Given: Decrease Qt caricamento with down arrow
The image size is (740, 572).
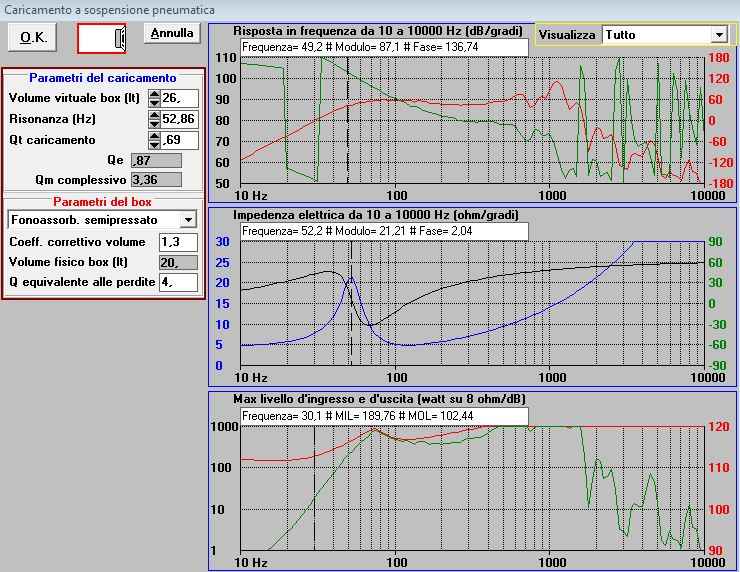Looking at the screenshot, I should [154, 144].
